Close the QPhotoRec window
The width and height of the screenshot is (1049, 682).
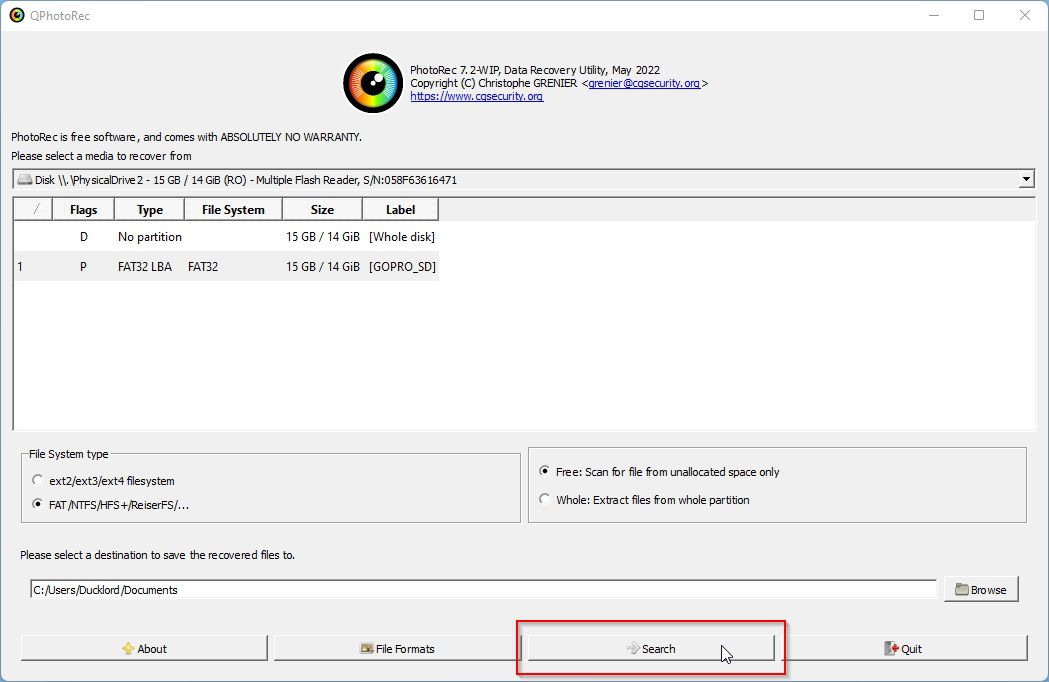point(1024,15)
